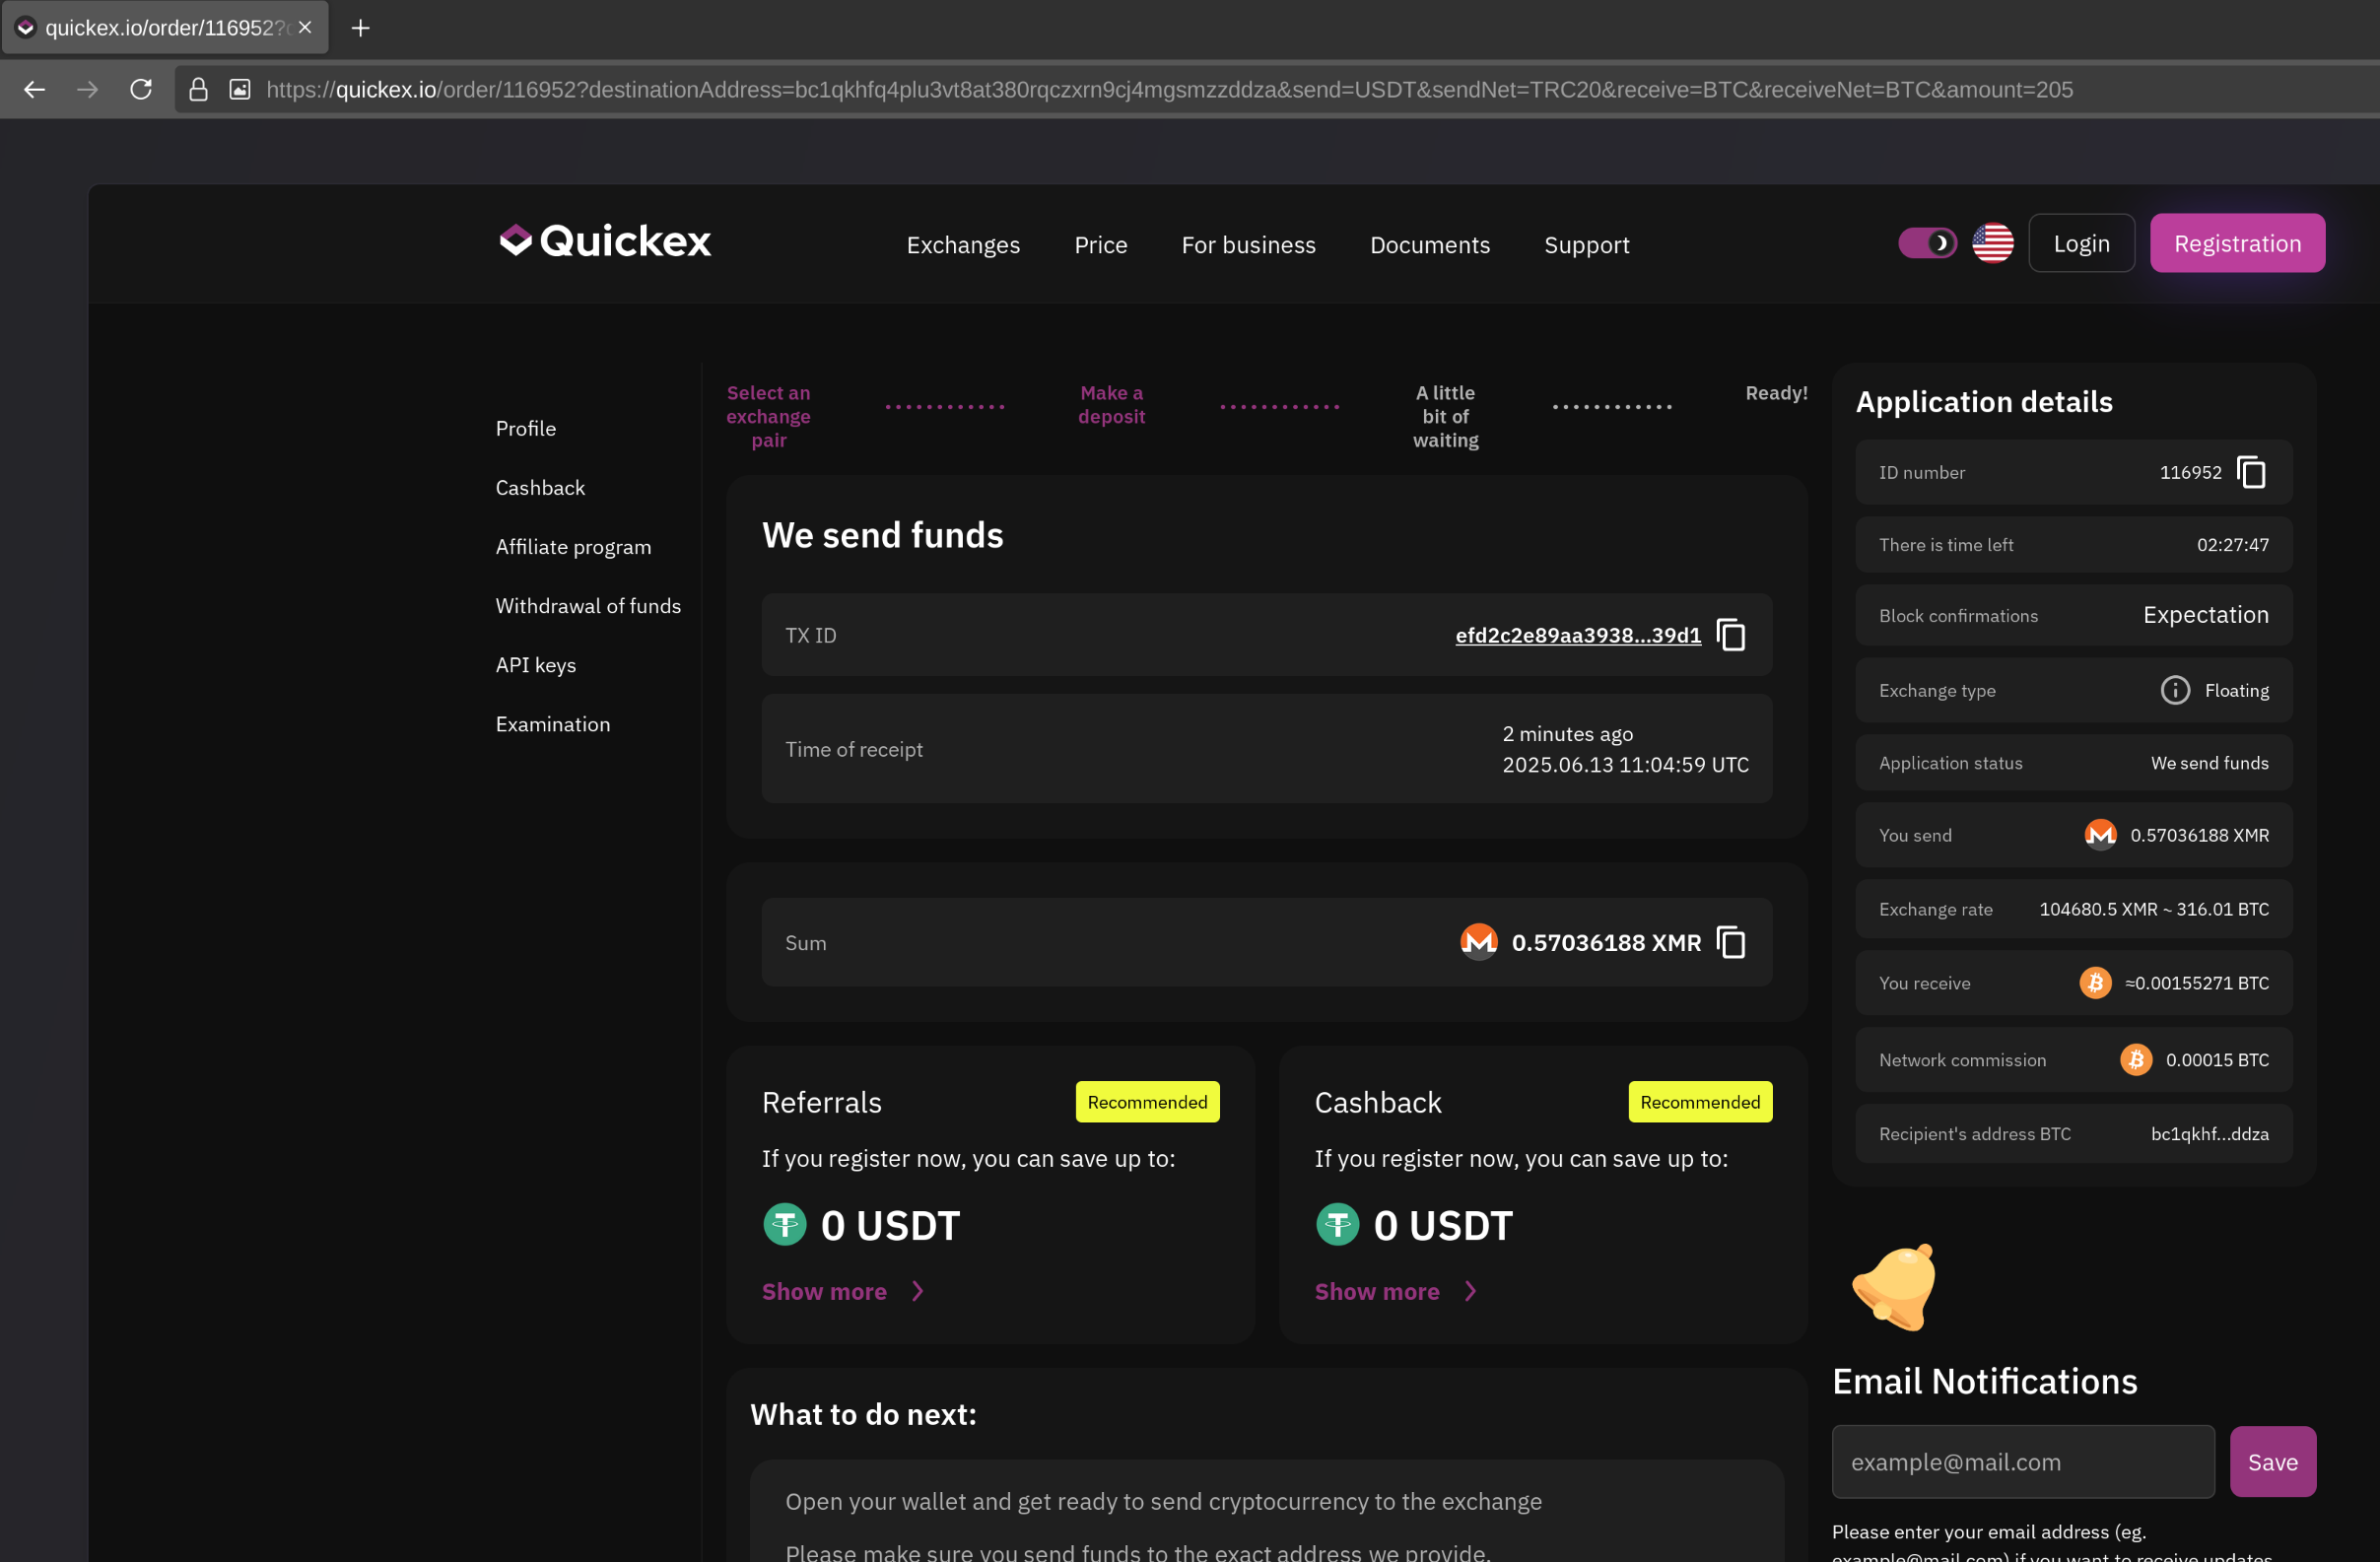Select Profile in the sidebar

point(525,428)
